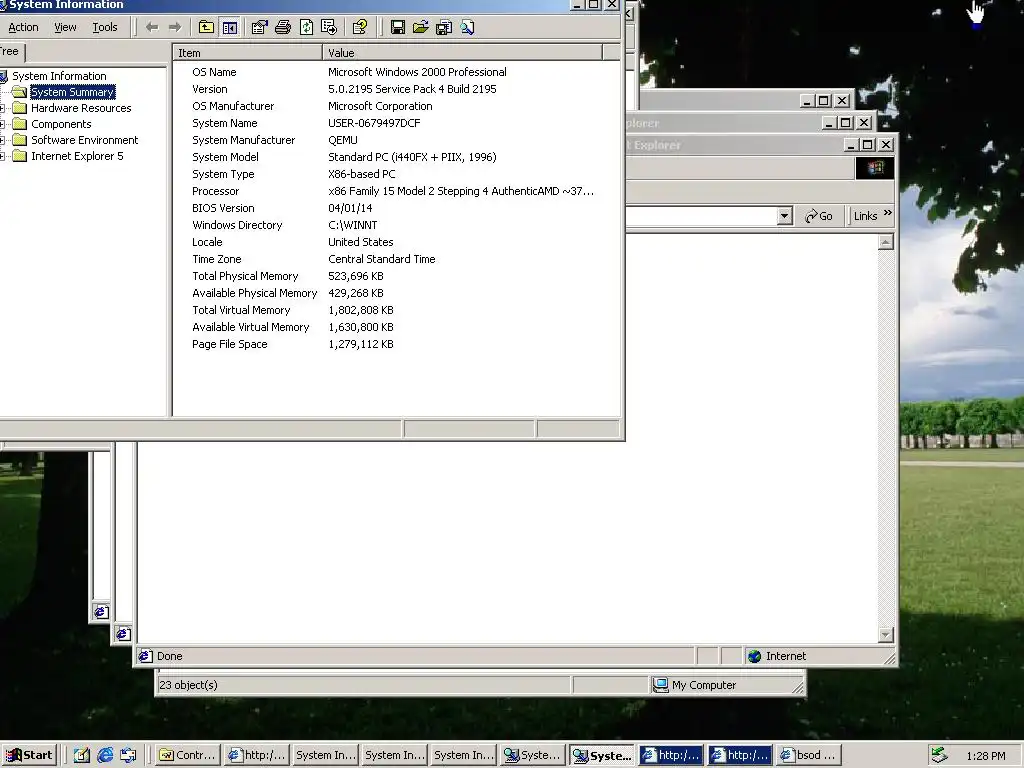The width and height of the screenshot is (1024, 768).
Task: Click the Up one level folder icon
Action: 206,27
